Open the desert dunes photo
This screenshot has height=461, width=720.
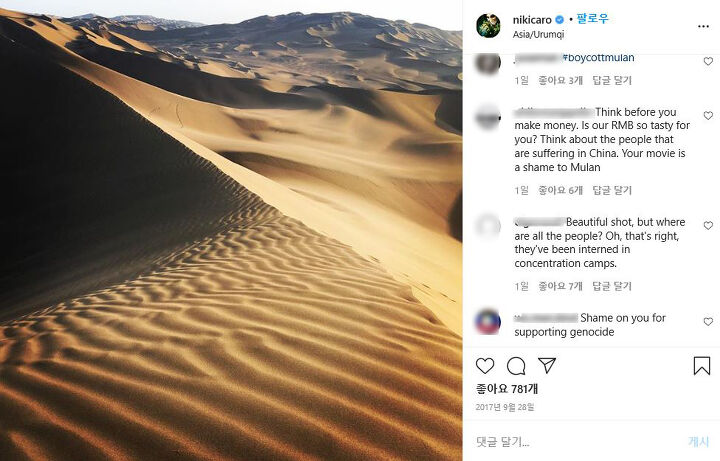pyautogui.click(x=231, y=230)
